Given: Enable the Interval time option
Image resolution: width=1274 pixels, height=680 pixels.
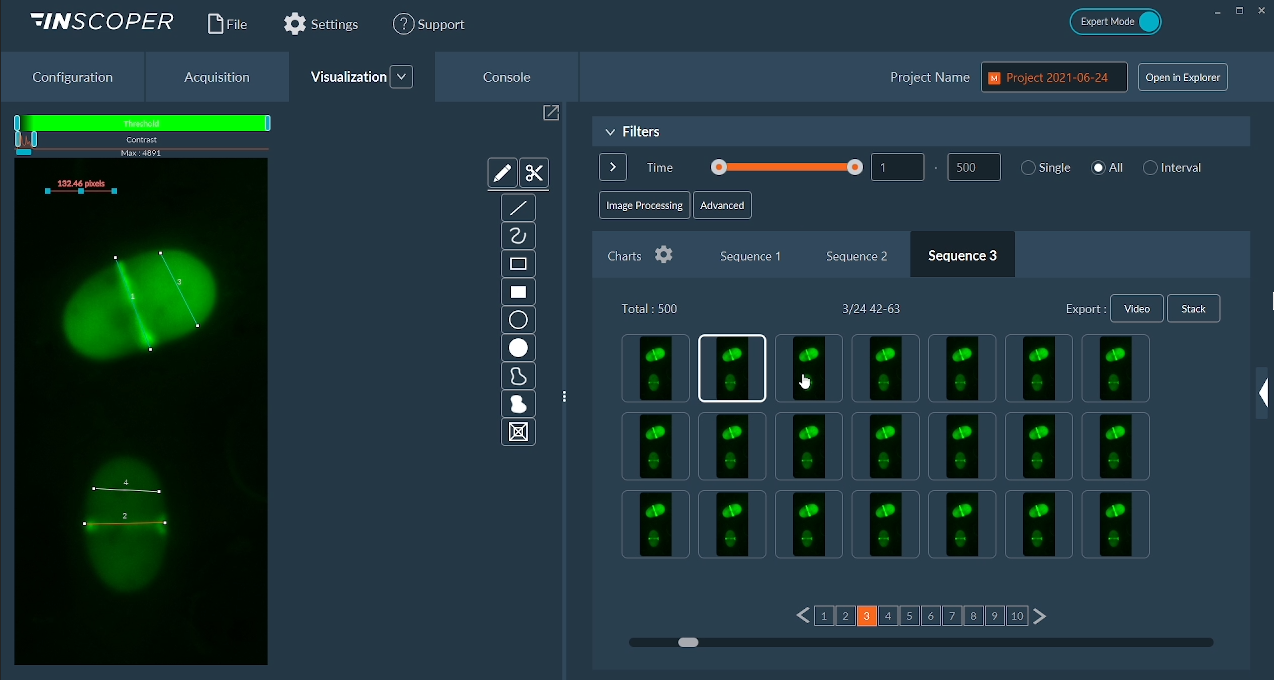Looking at the screenshot, I should (x=1148, y=167).
